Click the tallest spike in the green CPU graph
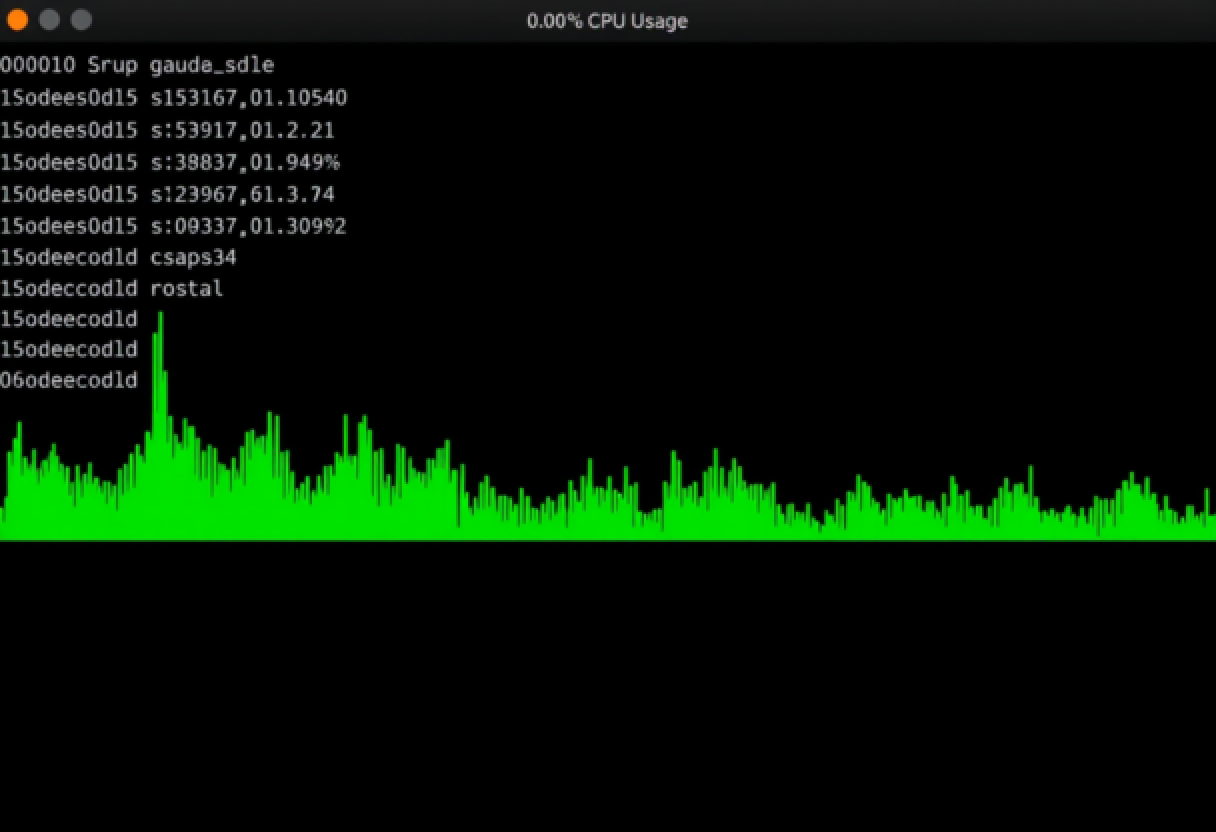 click(x=160, y=425)
